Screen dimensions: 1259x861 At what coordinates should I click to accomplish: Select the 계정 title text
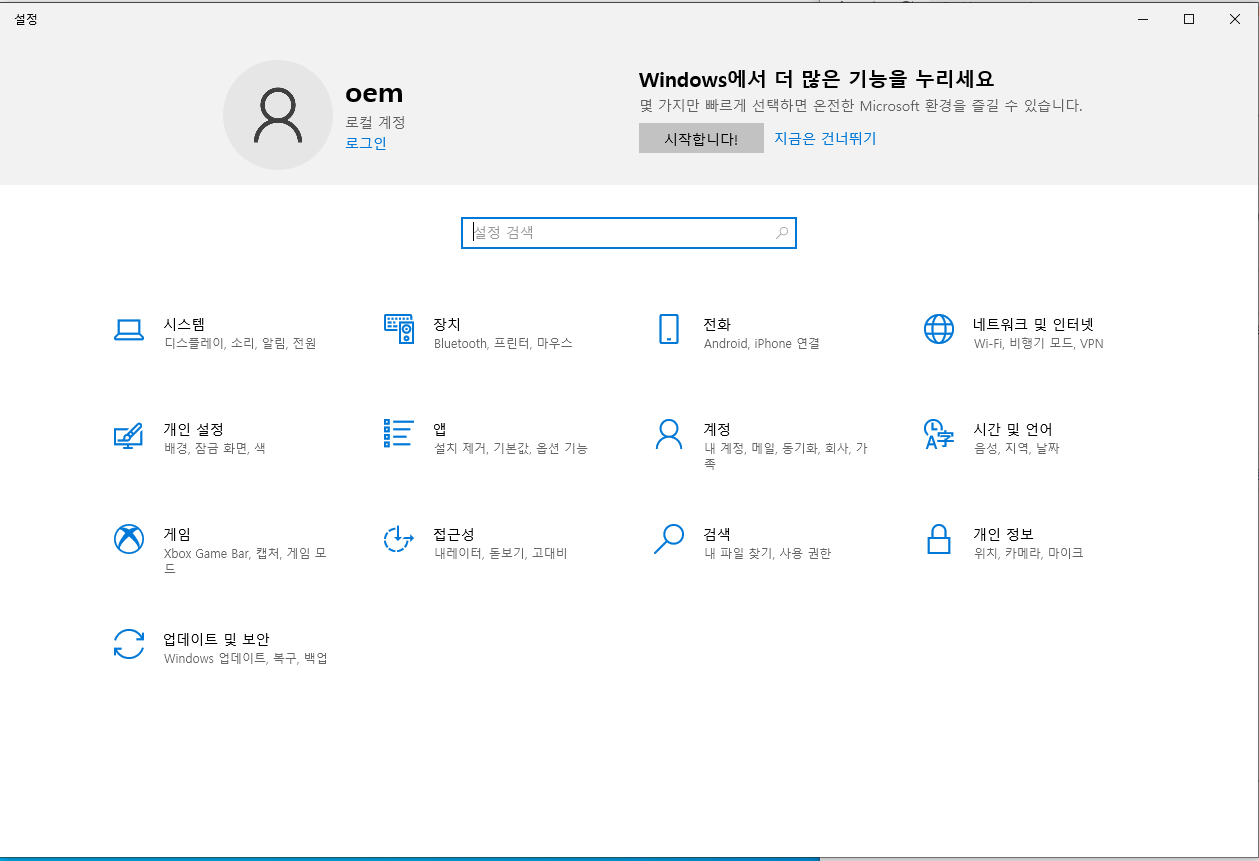click(x=717, y=429)
